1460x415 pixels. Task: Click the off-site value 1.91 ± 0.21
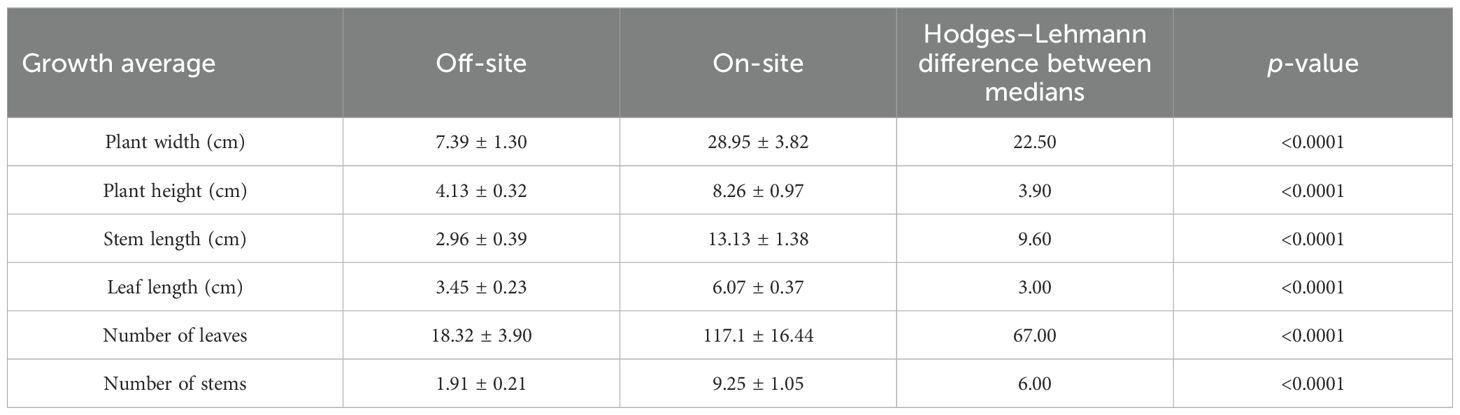pos(481,384)
